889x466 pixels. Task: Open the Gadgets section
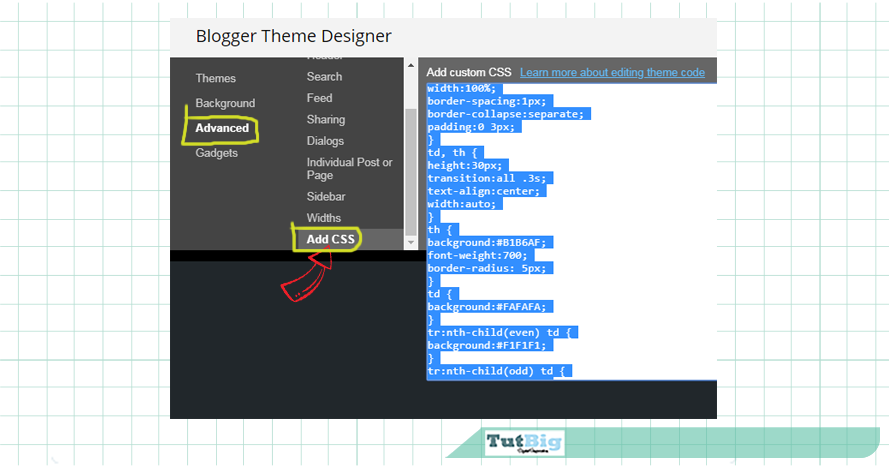pyautogui.click(x=217, y=153)
